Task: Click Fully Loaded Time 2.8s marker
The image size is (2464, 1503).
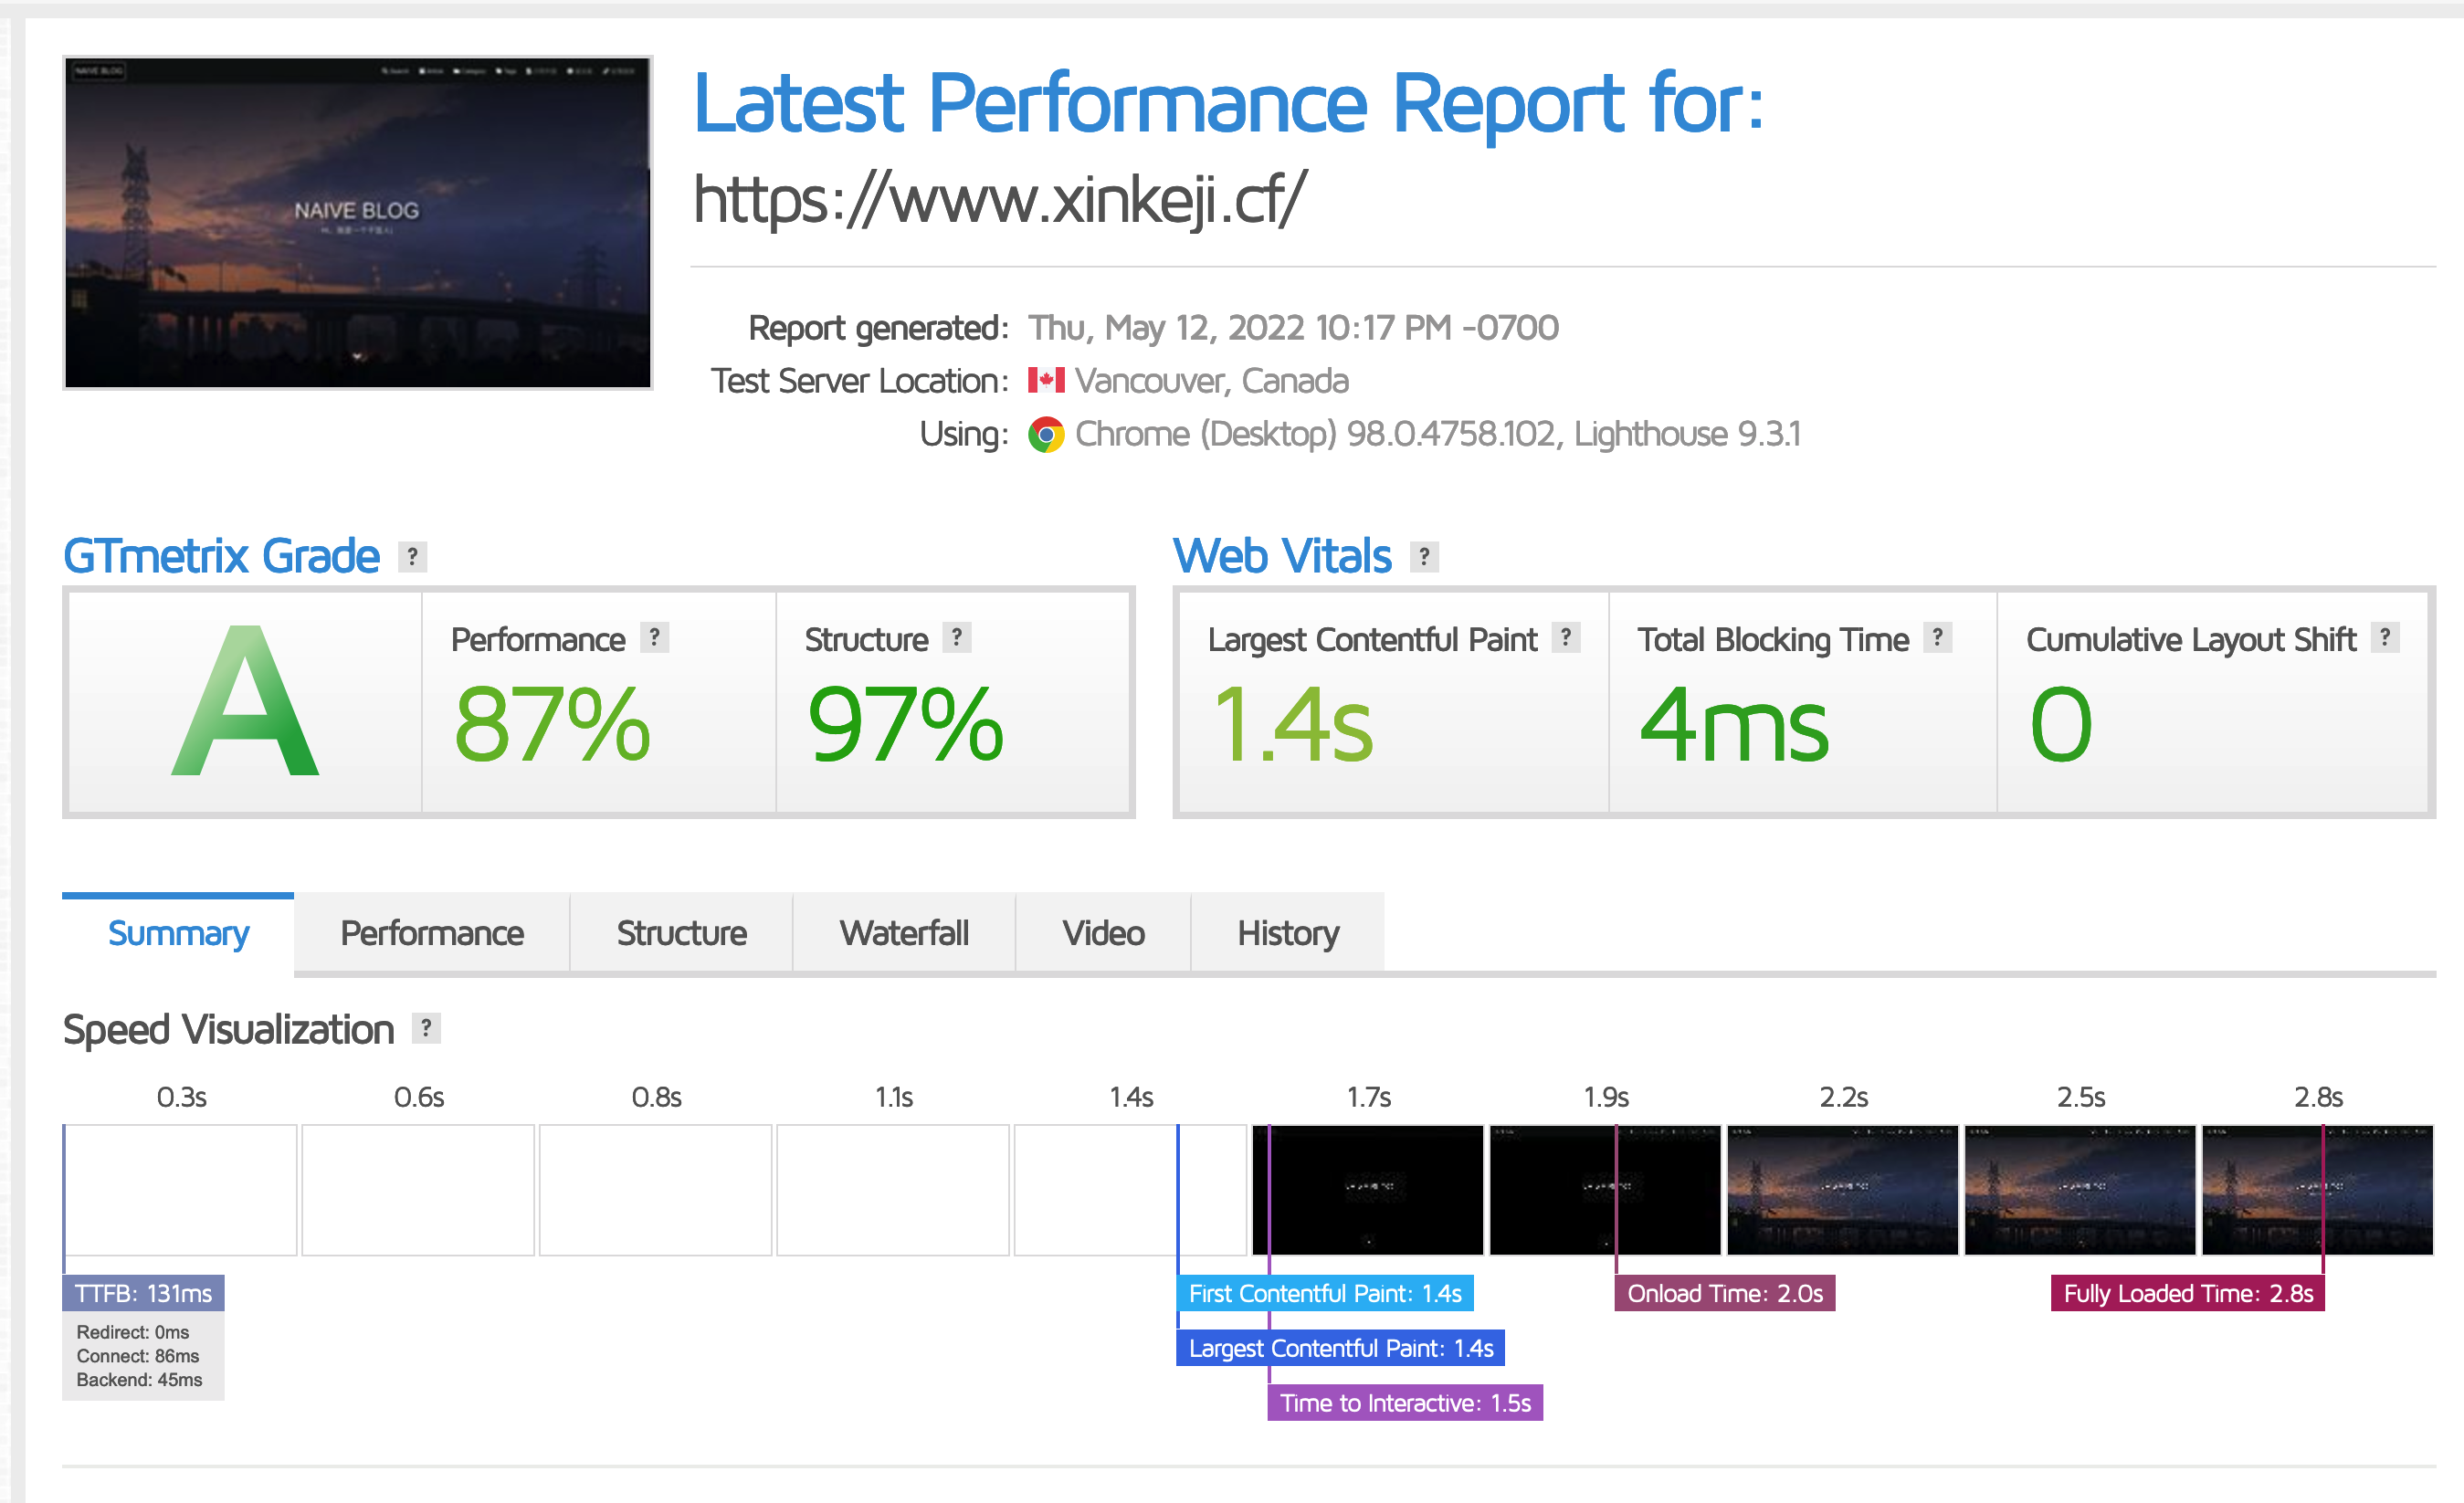Action: tap(2187, 1293)
